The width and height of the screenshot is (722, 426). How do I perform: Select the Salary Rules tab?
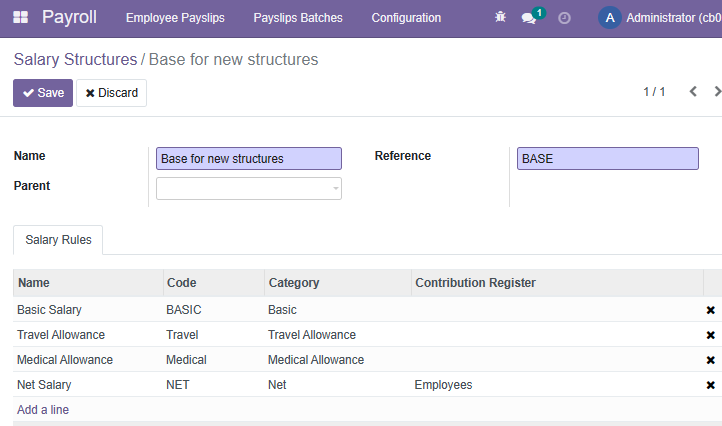click(x=58, y=240)
